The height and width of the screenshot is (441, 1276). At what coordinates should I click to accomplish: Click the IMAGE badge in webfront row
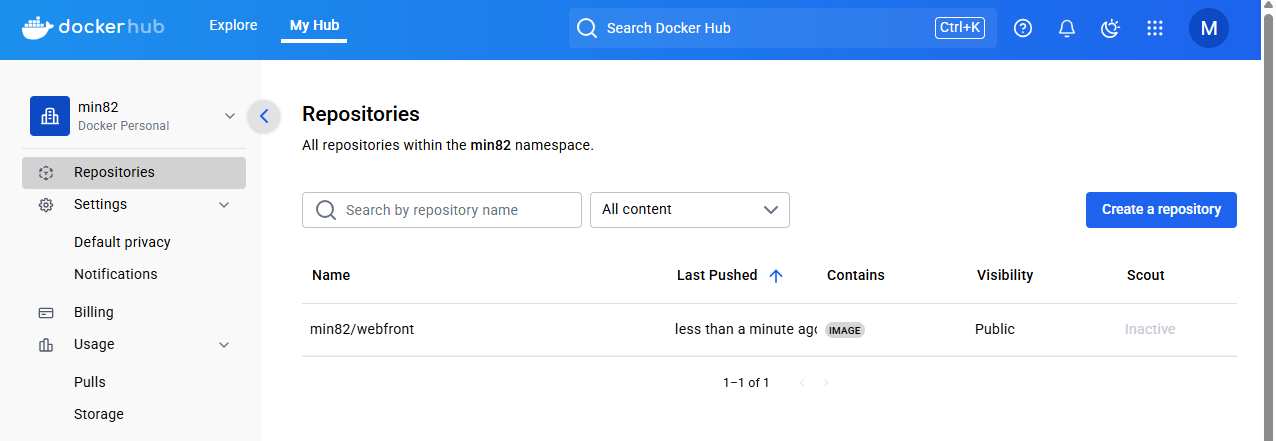845,330
